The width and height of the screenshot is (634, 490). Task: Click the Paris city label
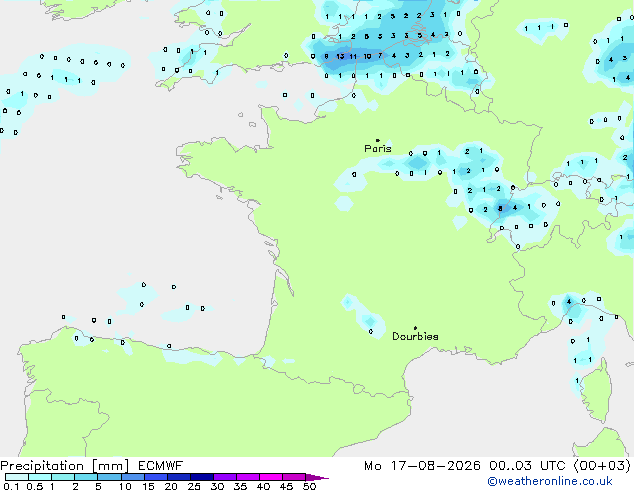(x=378, y=149)
